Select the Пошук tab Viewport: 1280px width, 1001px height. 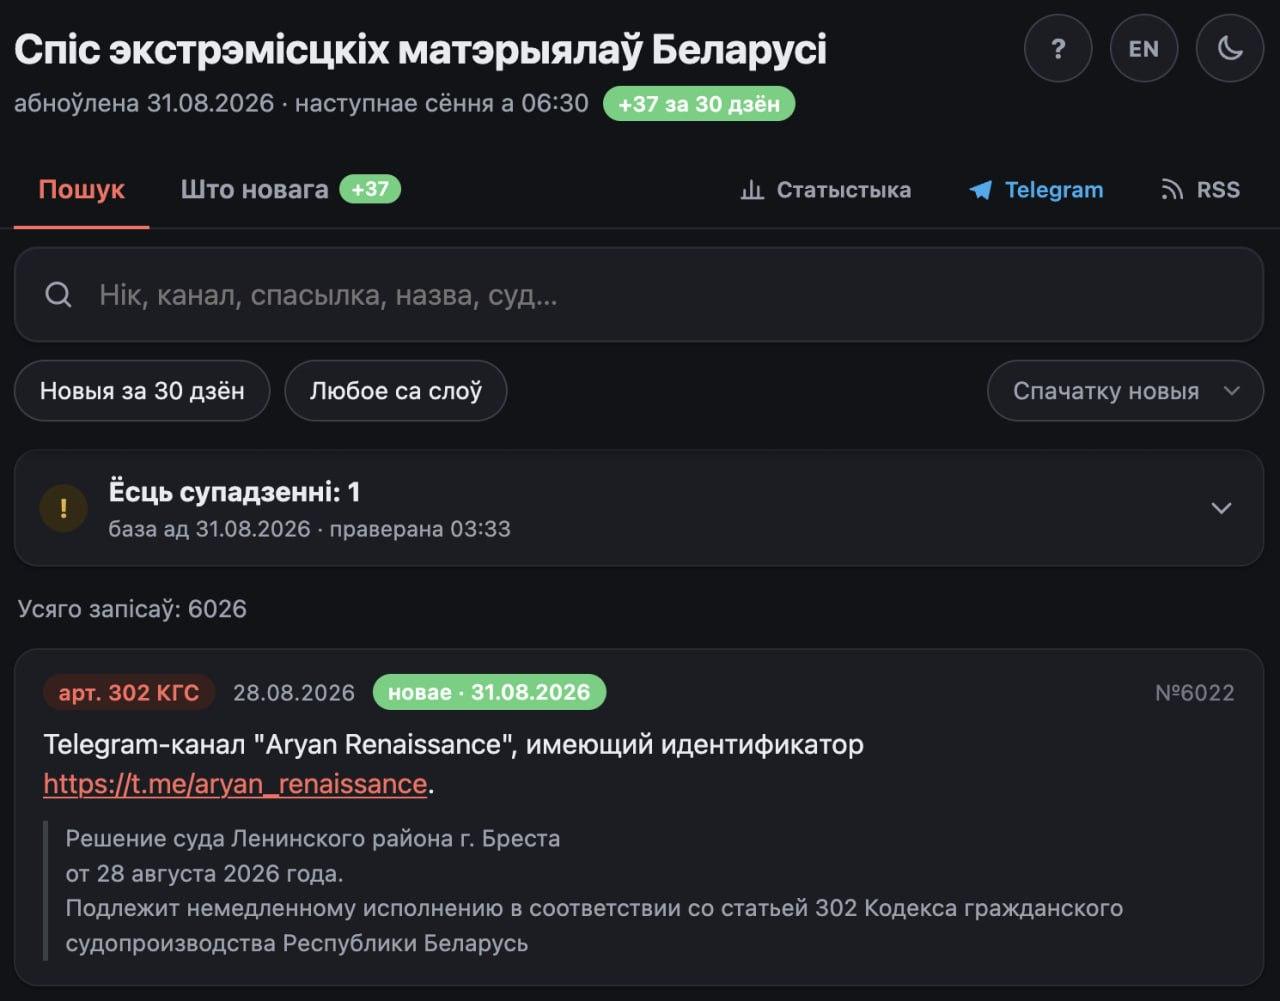82,190
